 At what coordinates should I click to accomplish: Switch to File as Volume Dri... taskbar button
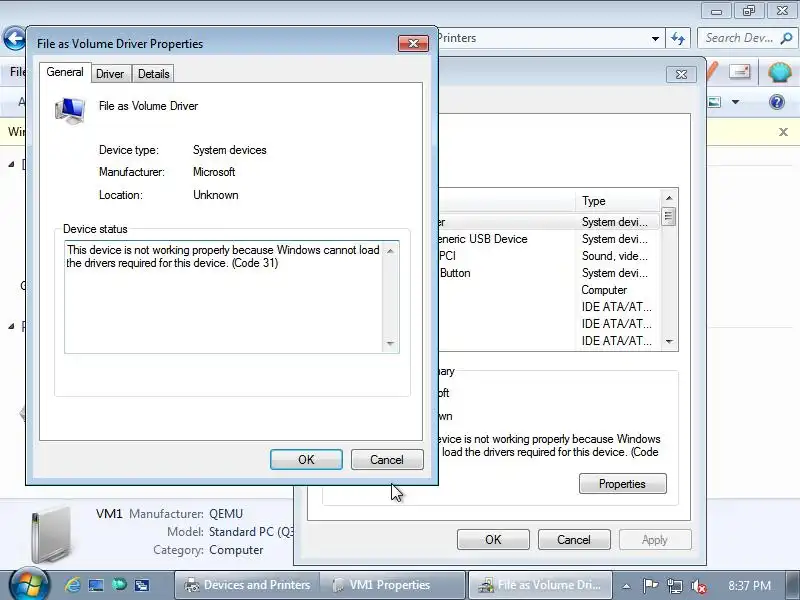[x=540, y=585]
